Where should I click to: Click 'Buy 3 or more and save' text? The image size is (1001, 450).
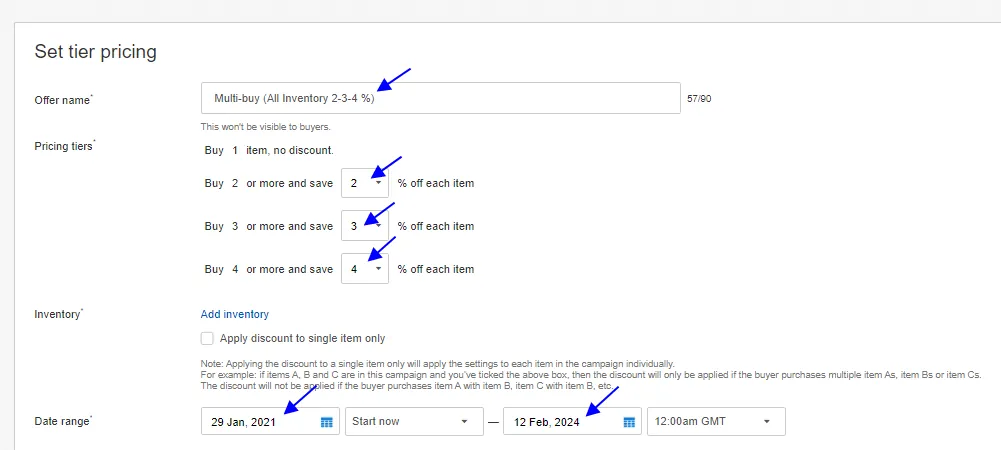(269, 226)
